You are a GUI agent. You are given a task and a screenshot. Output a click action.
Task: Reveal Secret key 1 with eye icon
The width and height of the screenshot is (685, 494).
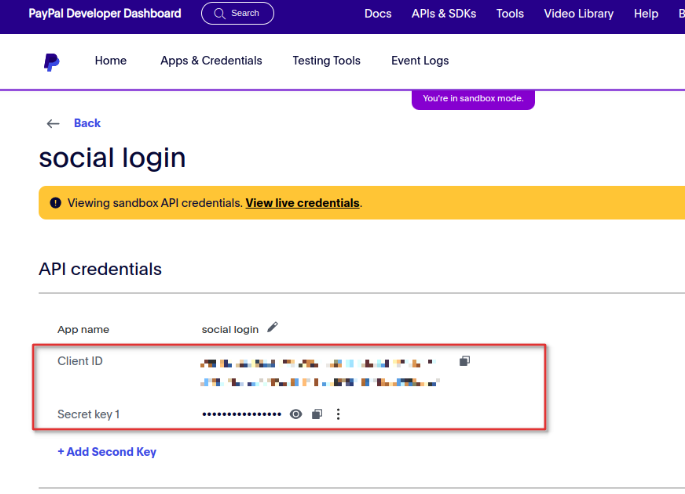296,414
